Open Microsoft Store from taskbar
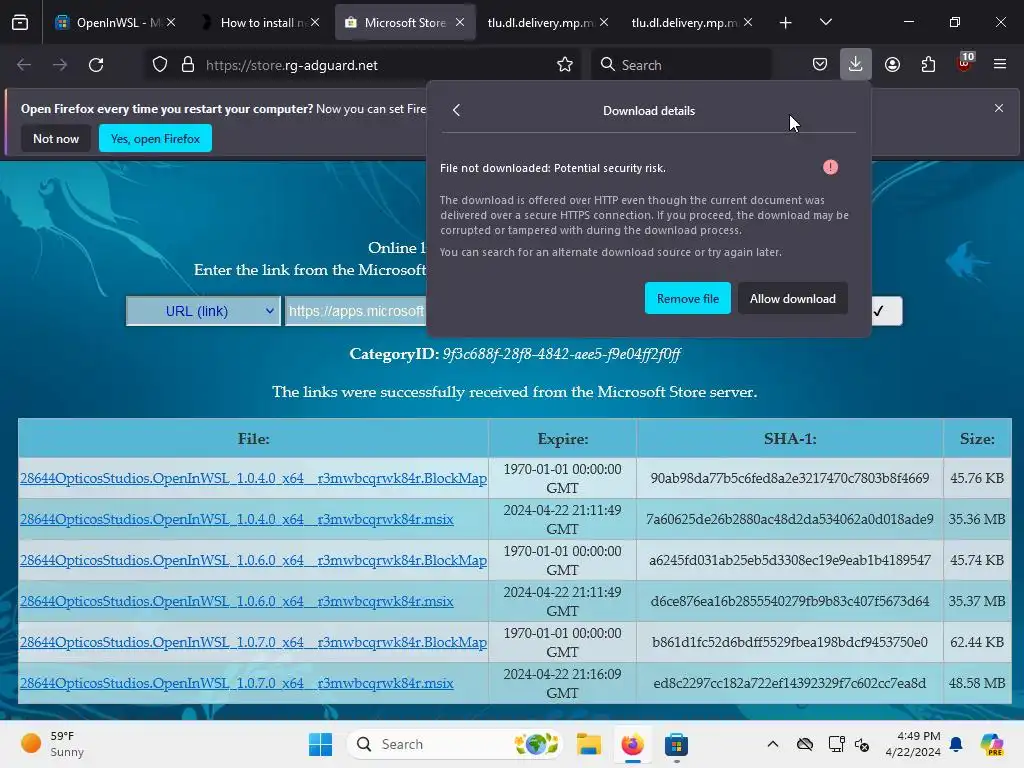 click(x=676, y=744)
